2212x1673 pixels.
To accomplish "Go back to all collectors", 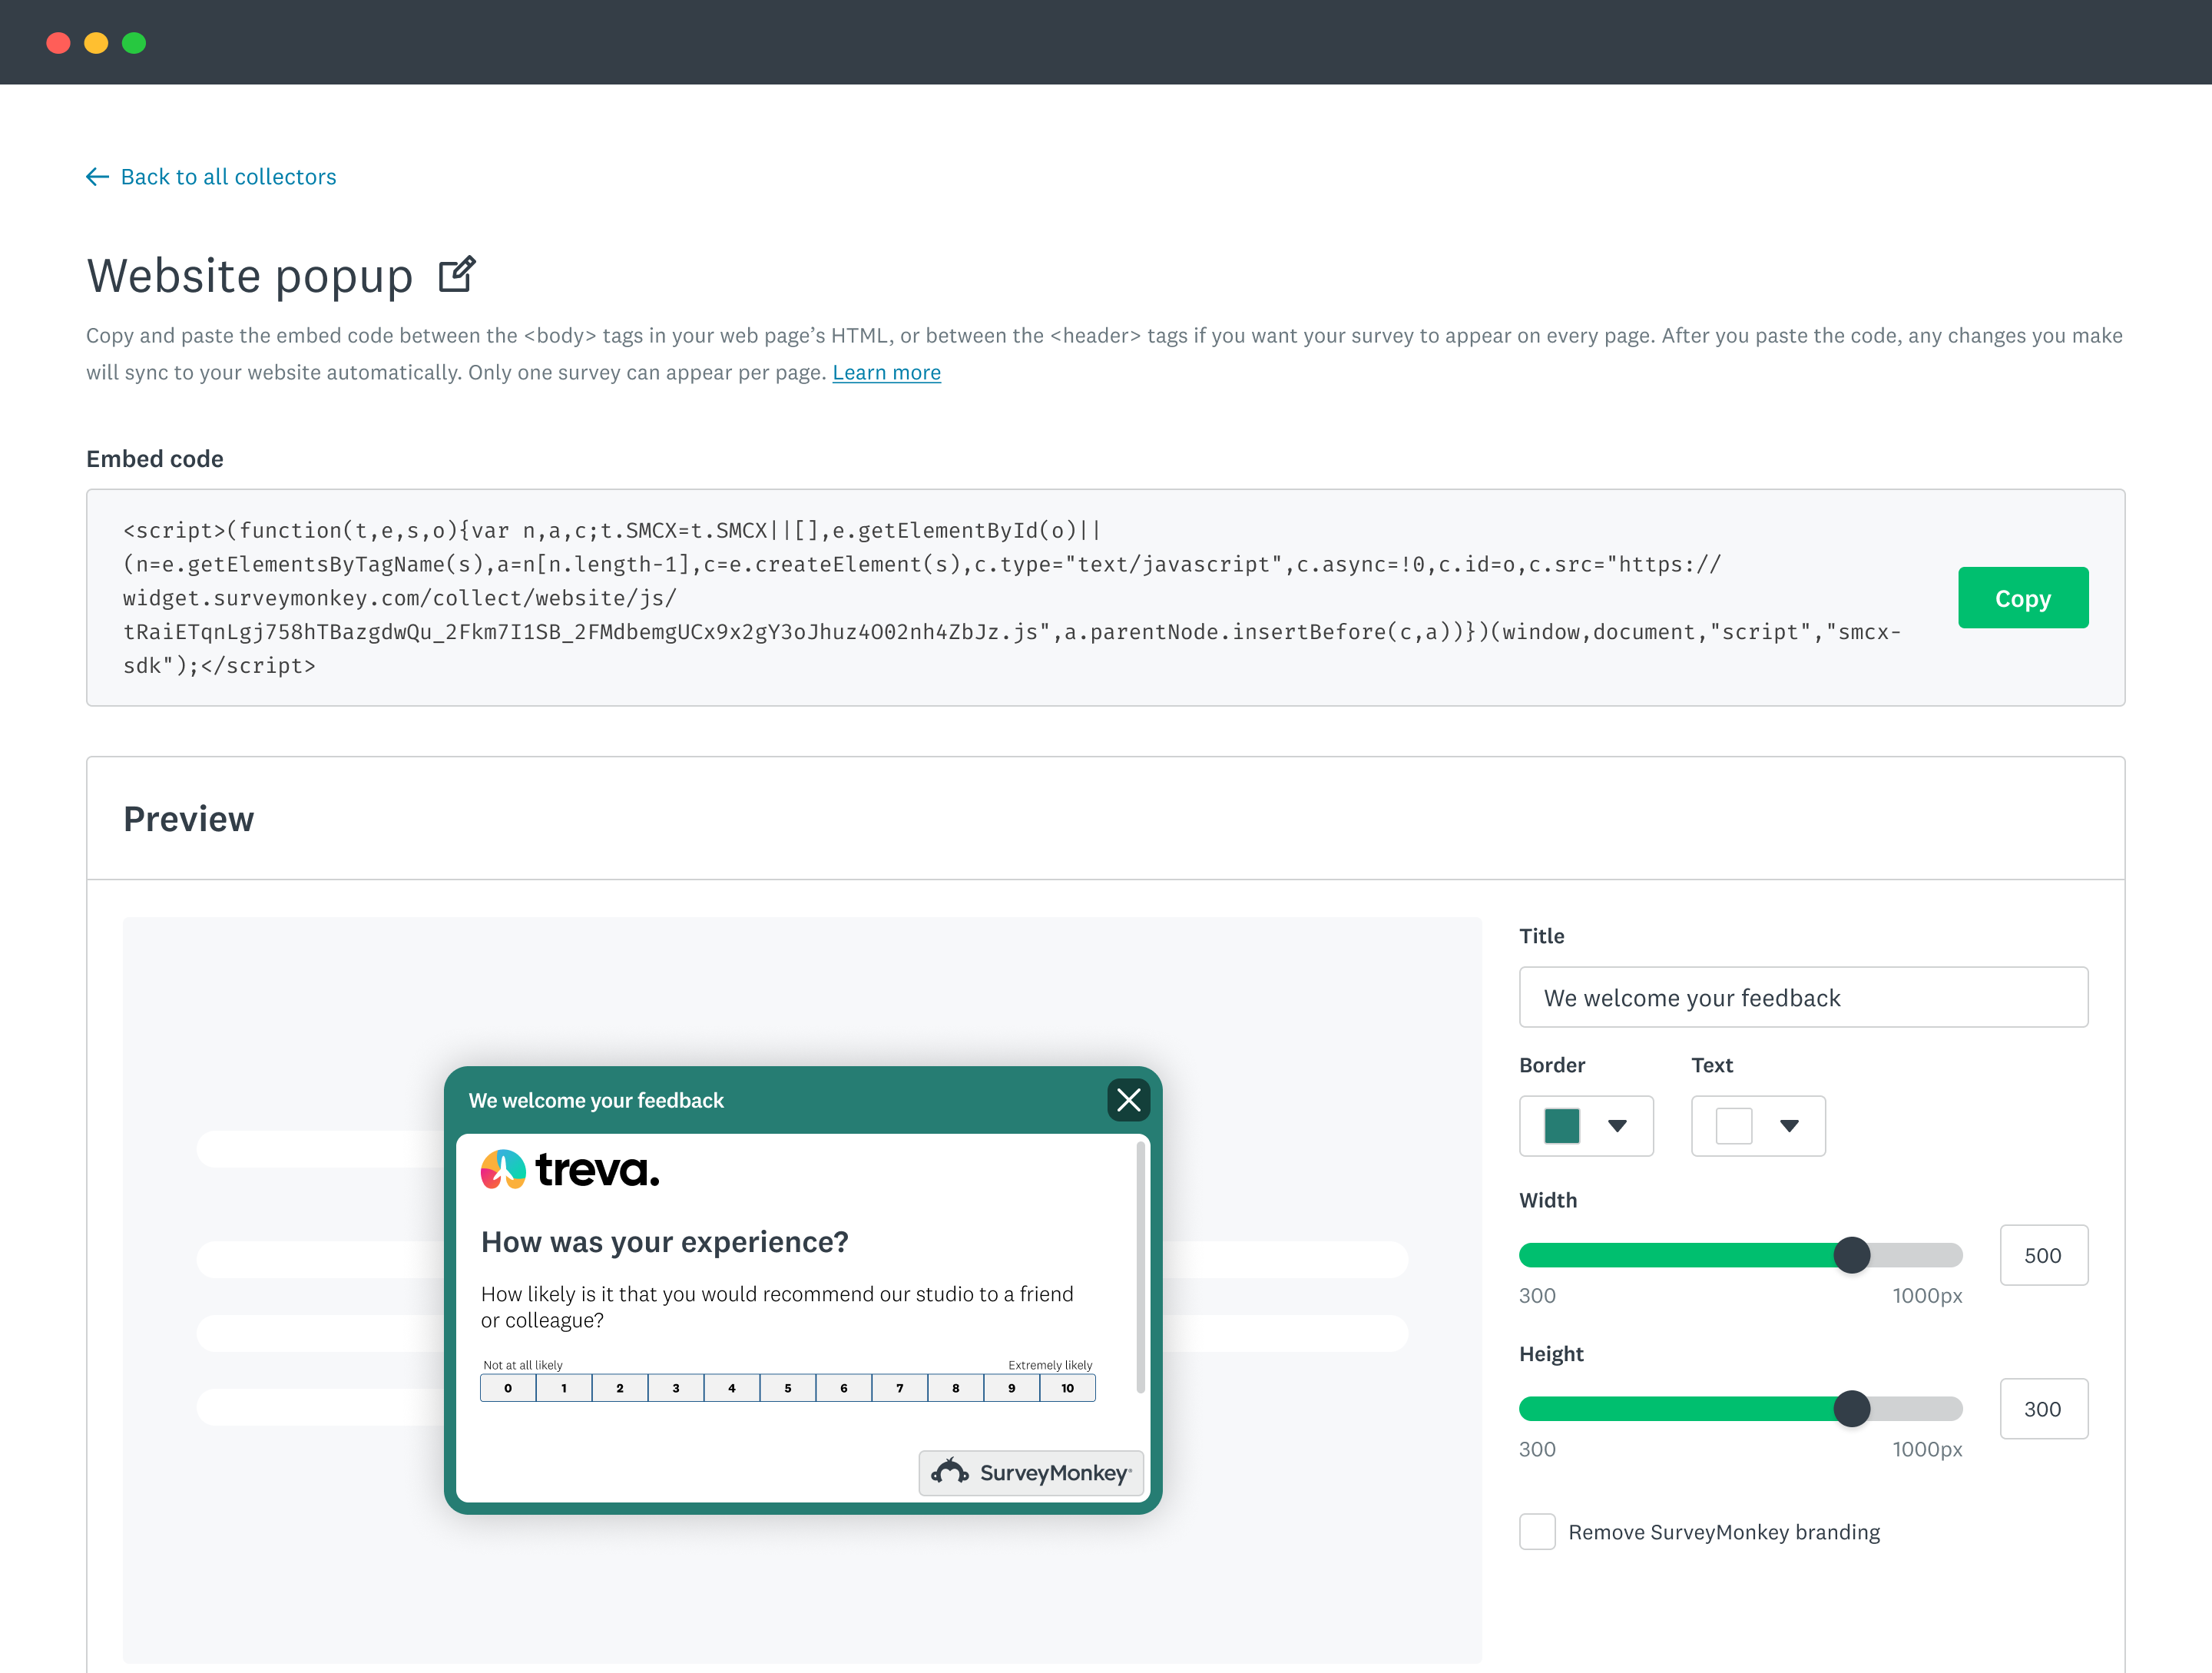I will 228,177.
